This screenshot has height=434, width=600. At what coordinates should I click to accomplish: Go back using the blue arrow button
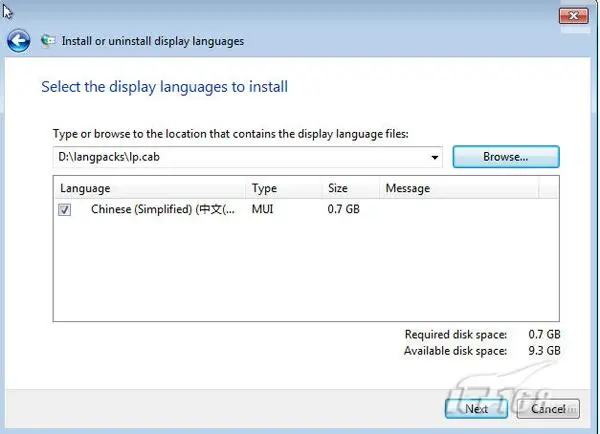pyautogui.click(x=18, y=41)
